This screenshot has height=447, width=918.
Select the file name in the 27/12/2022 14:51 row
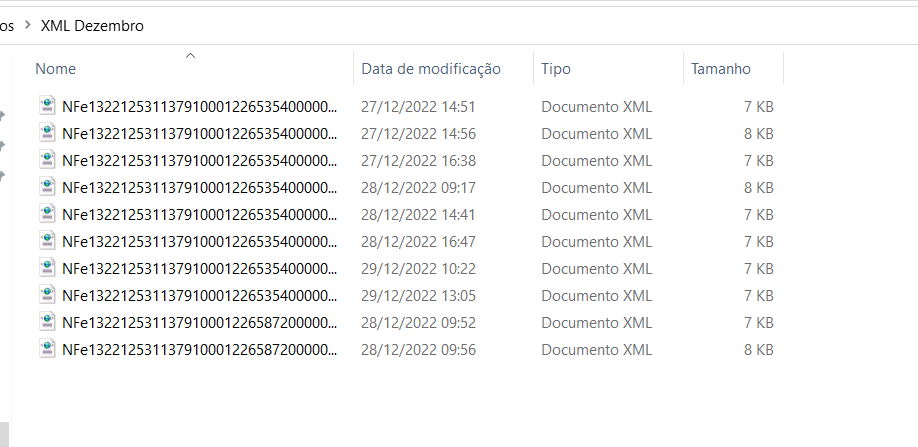click(200, 106)
